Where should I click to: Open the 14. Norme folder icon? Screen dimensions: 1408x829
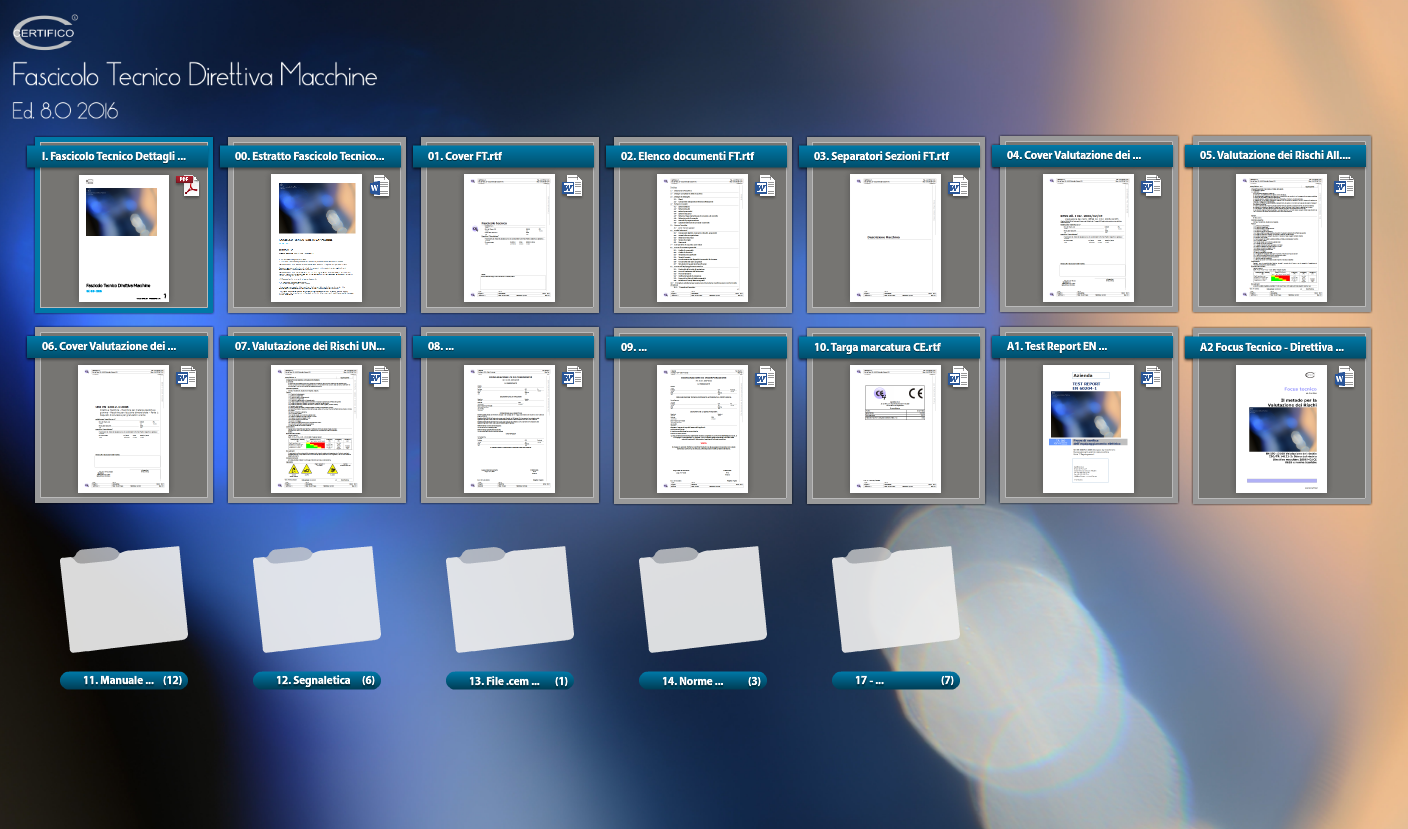pos(703,598)
